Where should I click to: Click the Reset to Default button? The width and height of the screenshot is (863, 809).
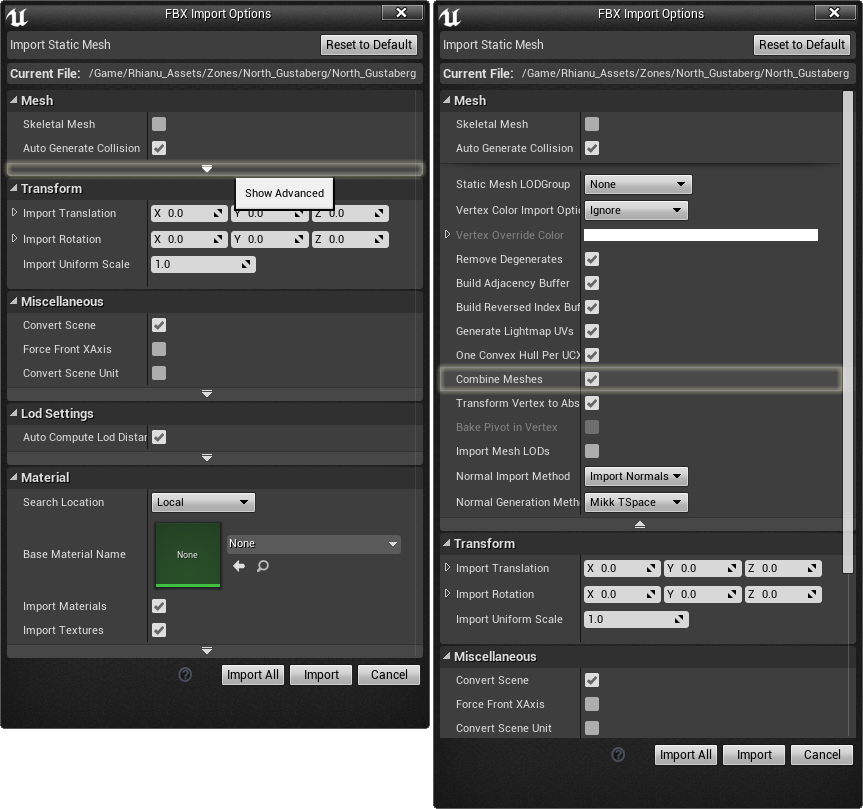[x=369, y=44]
